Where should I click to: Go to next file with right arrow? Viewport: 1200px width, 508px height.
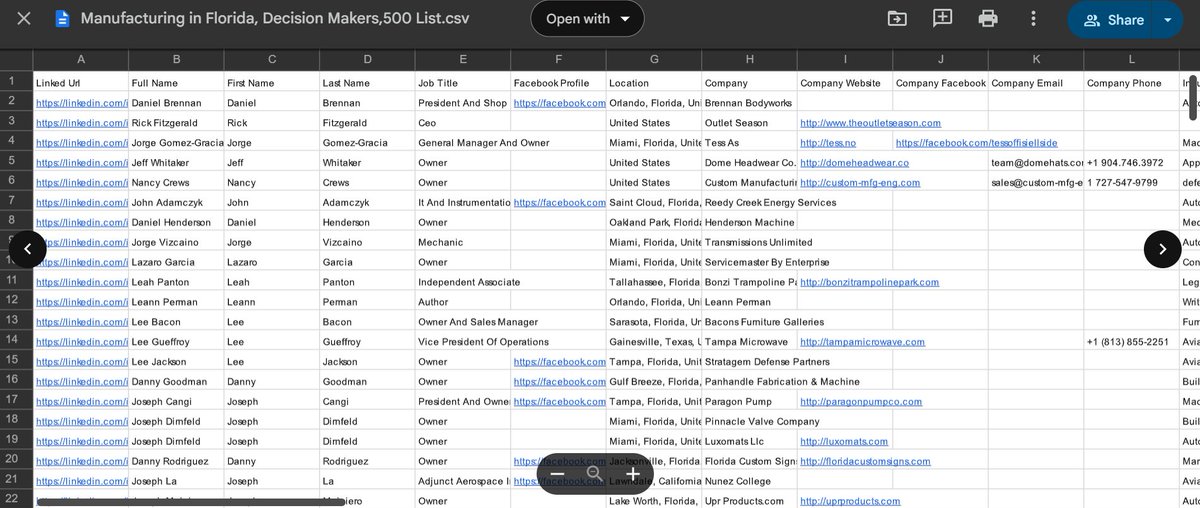[1162, 249]
